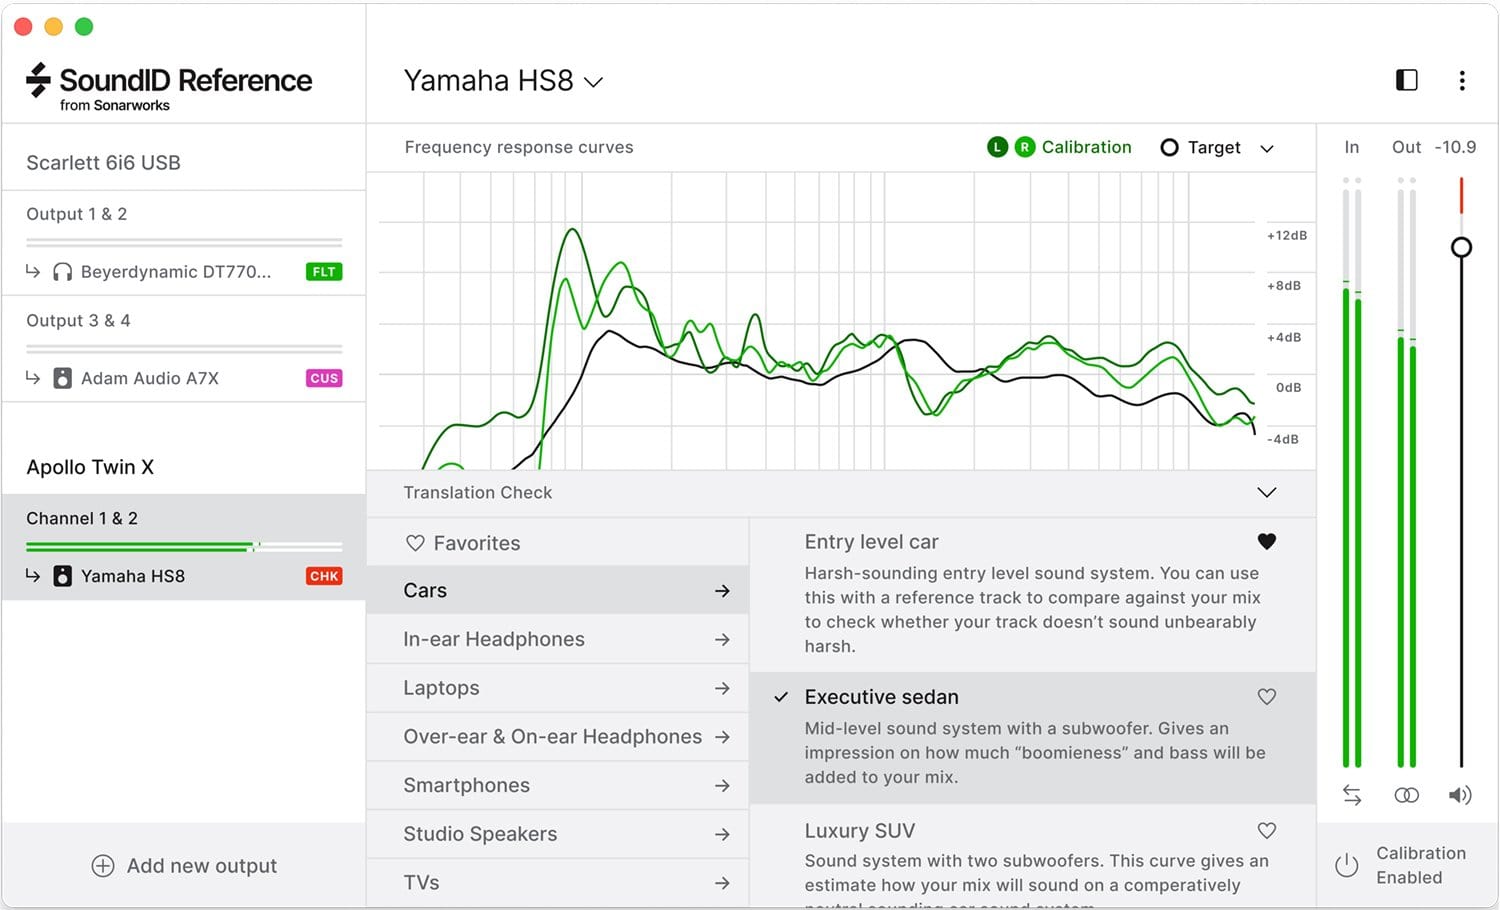Open the Yamaha HS8 profile dropdown
The width and height of the screenshot is (1500, 910).
pyautogui.click(x=503, y=81)
